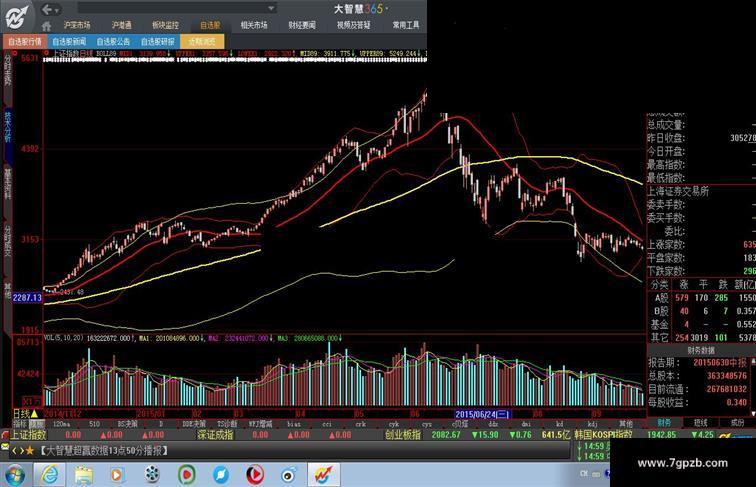756x487 pixels.
Task: Click the 大智慧 arrow logo icon
Action: click(16, 17)
